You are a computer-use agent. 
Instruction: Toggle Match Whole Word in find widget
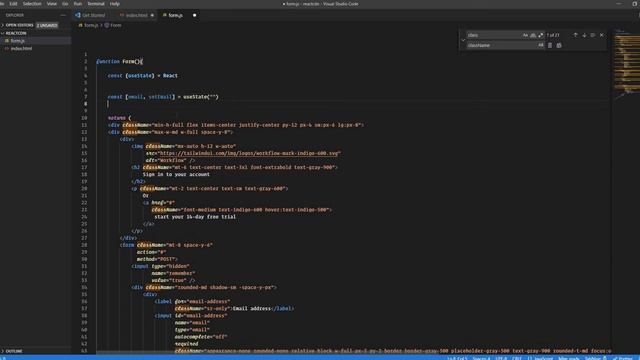tap(533, 35)
